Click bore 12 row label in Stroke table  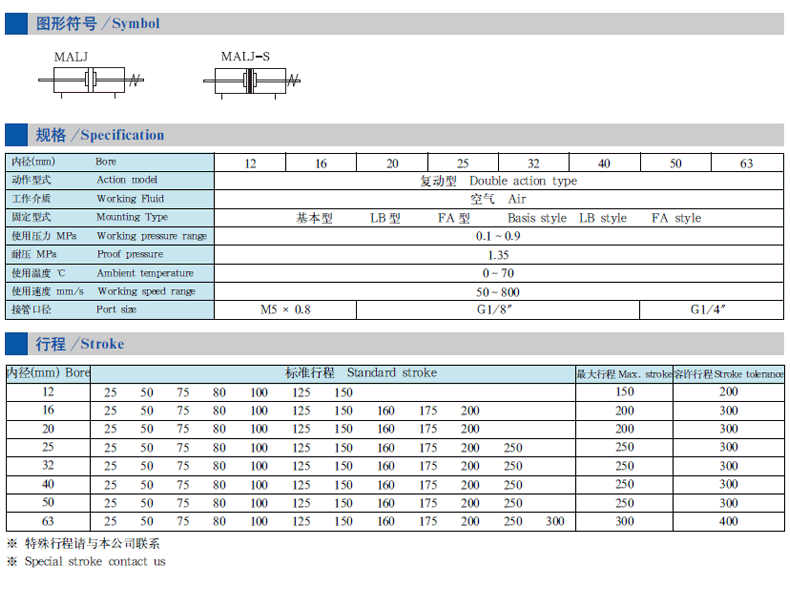point(48,392)
